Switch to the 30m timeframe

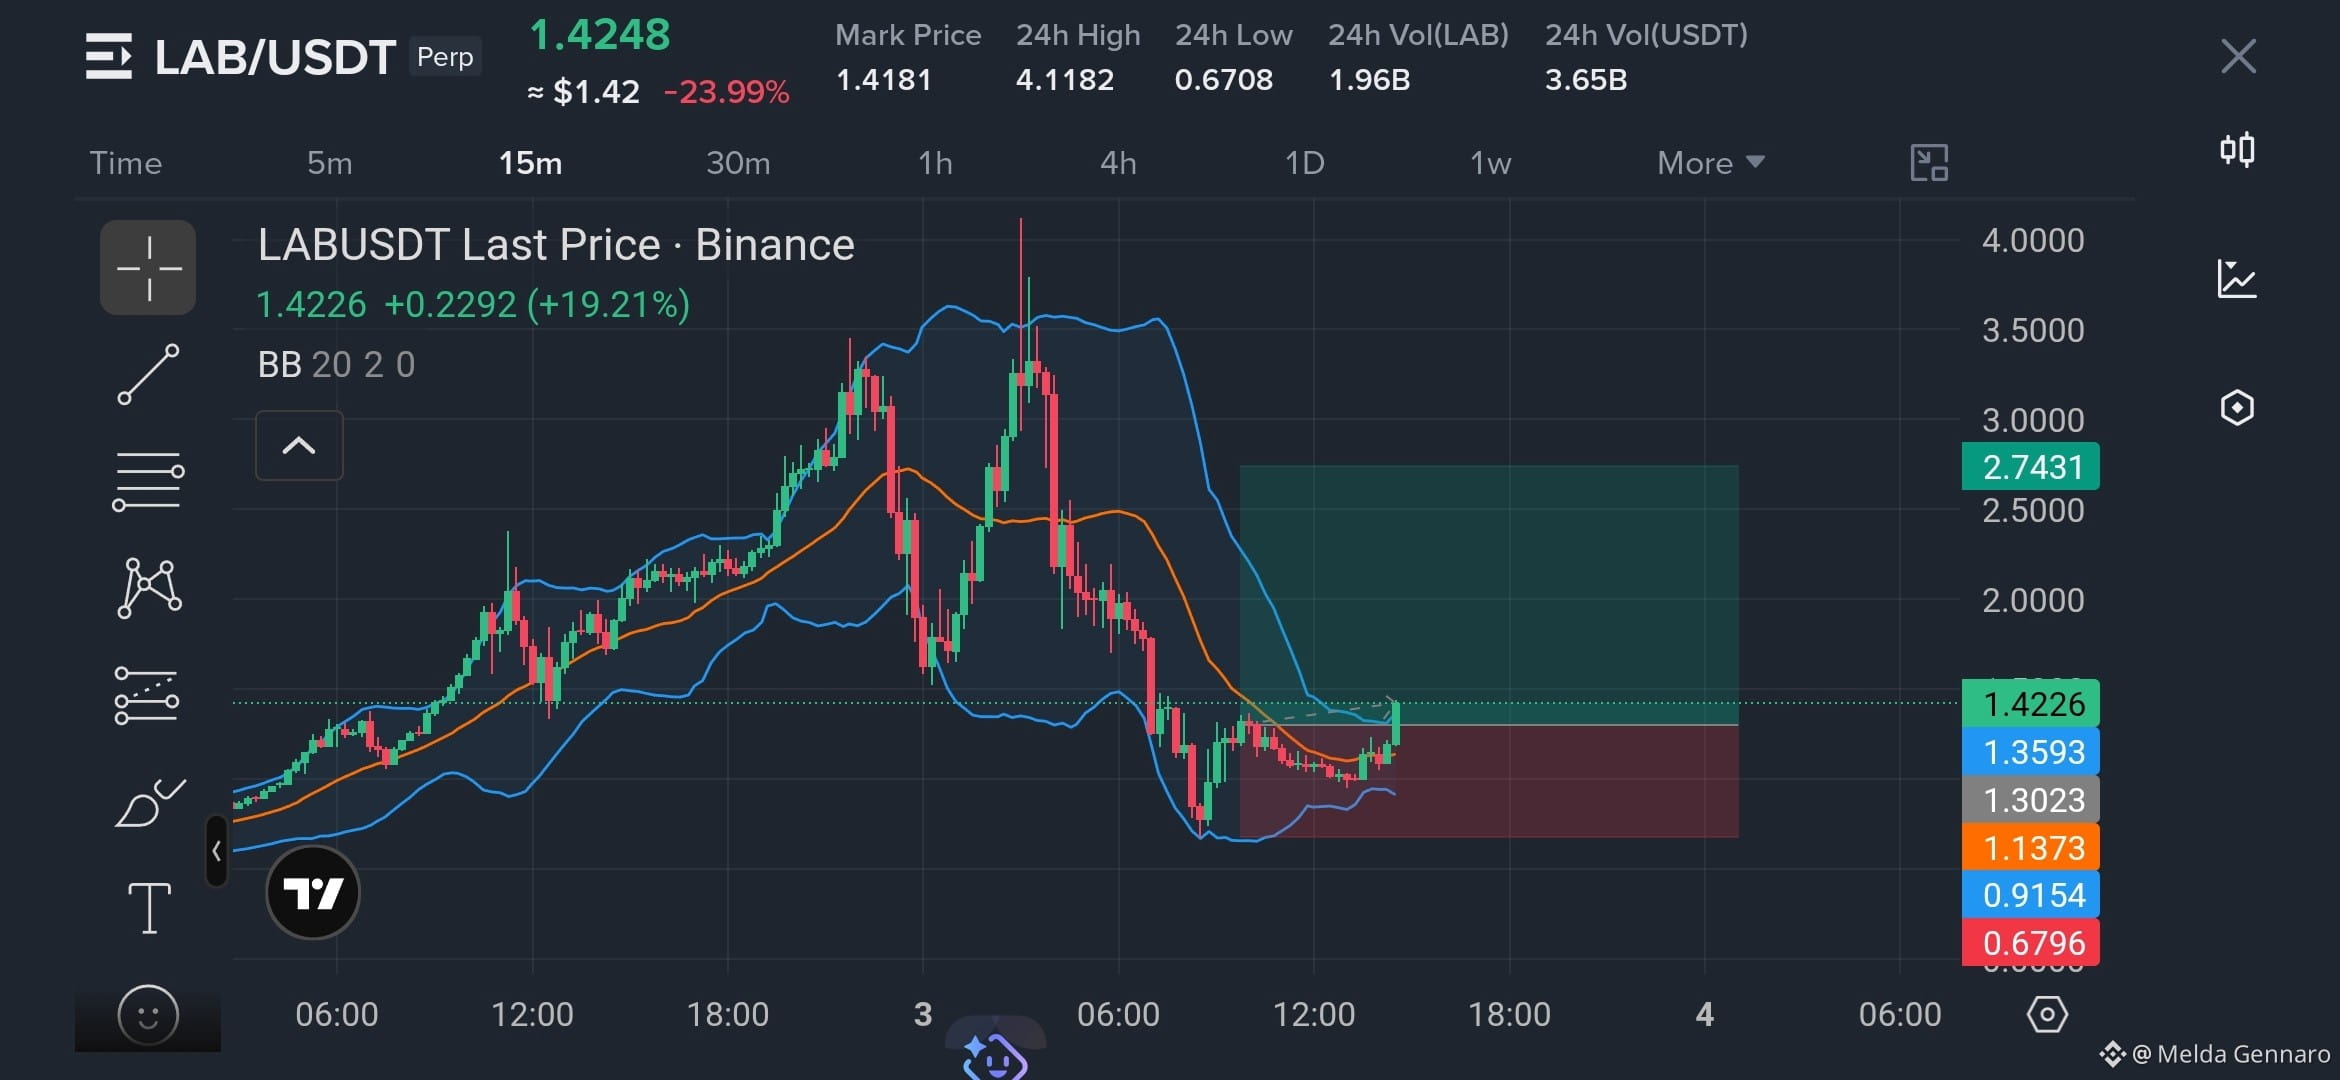click(738, 163)
